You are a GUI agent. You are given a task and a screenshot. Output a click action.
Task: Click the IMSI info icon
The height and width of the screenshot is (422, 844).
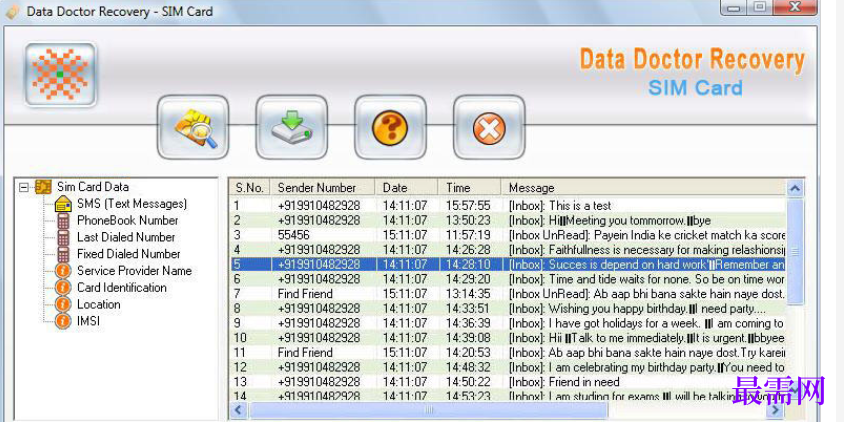(63, 321)
